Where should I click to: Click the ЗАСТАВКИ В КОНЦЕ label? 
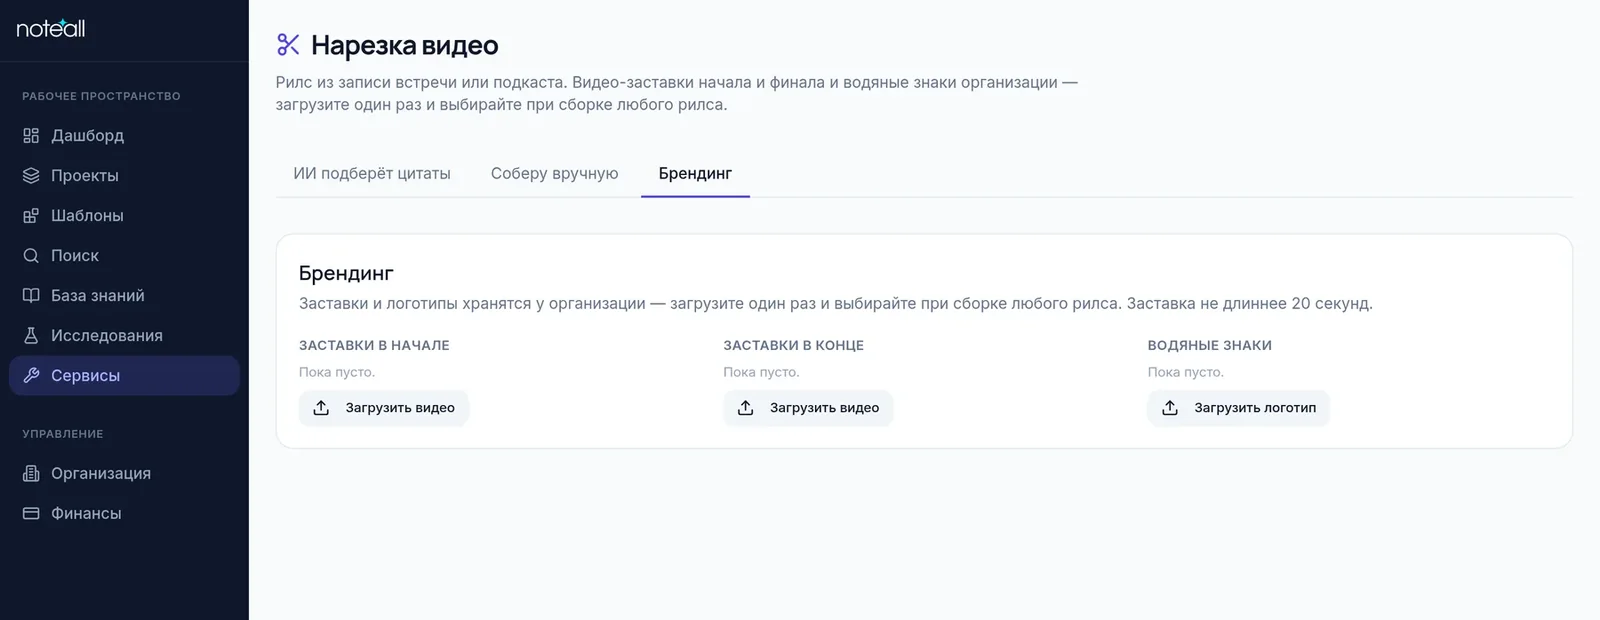793,345
